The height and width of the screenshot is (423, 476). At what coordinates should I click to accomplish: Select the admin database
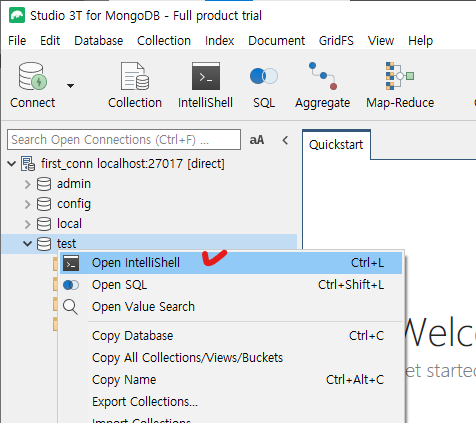tap(74, 184)
